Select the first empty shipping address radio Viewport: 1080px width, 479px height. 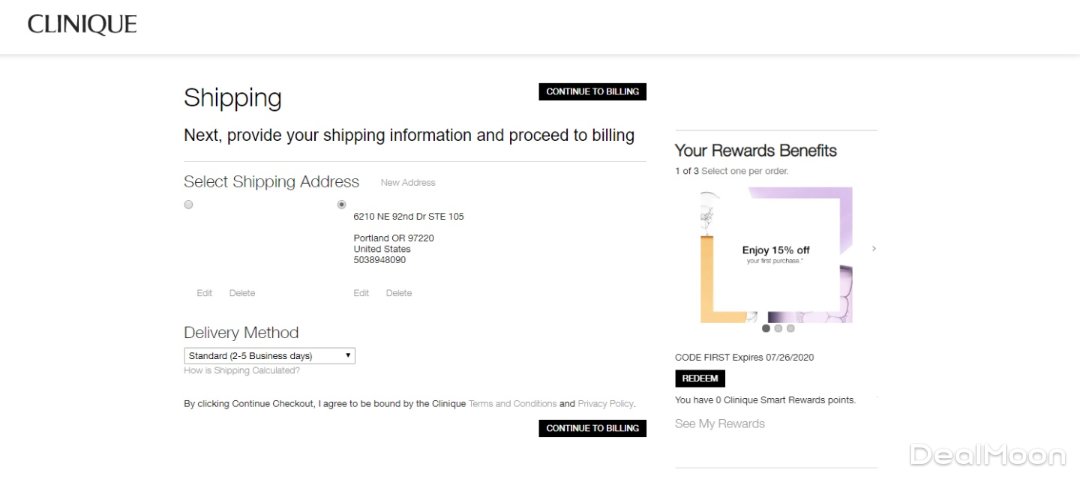[x=189, y=204]
